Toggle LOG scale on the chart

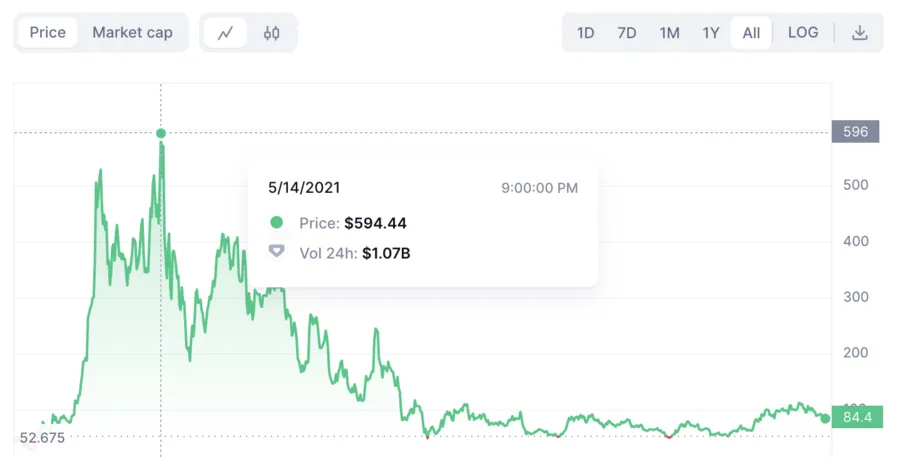803,33
